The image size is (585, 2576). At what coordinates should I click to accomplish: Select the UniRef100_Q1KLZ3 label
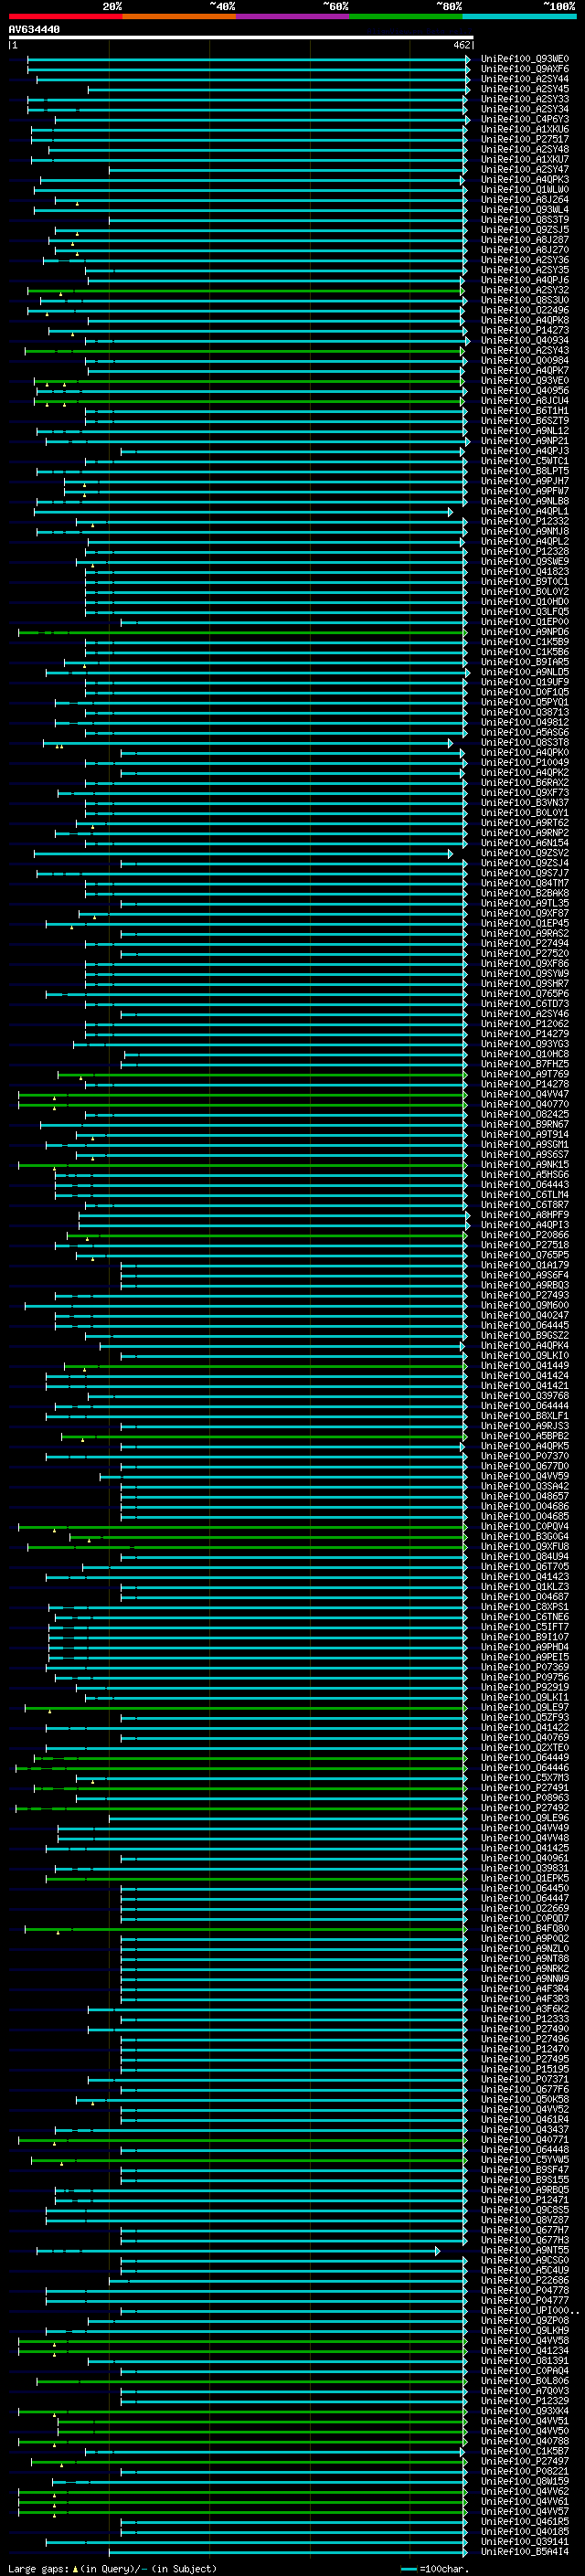[525, 1587]
